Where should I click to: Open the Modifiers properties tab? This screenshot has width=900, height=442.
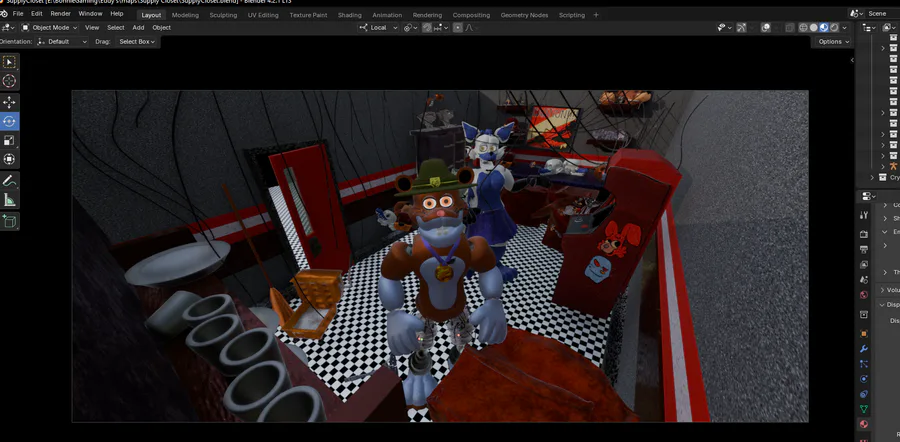tap(864, 348)
